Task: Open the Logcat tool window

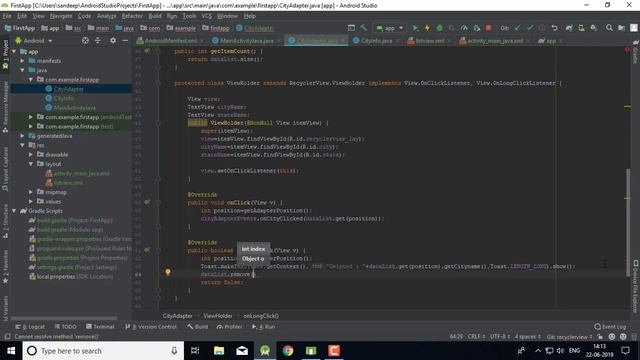Action: point(30,327)
